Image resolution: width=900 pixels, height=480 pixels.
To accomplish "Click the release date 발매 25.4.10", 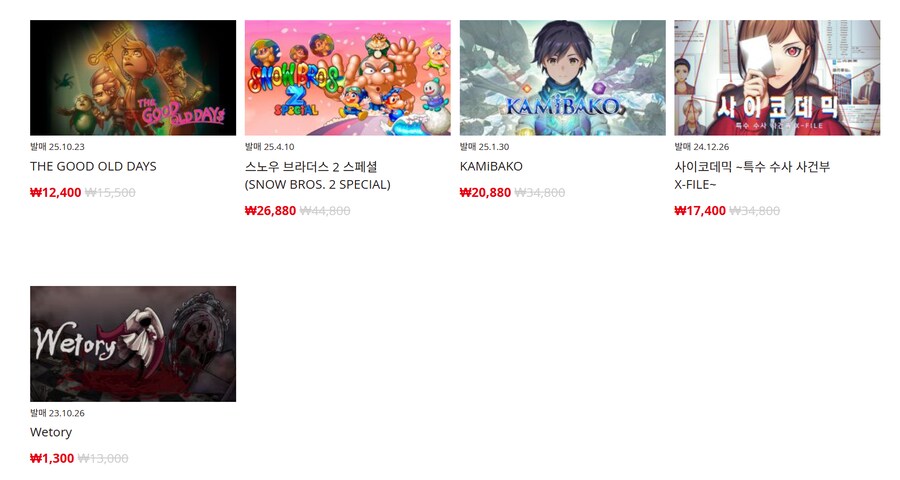I will tap(270, 147).
